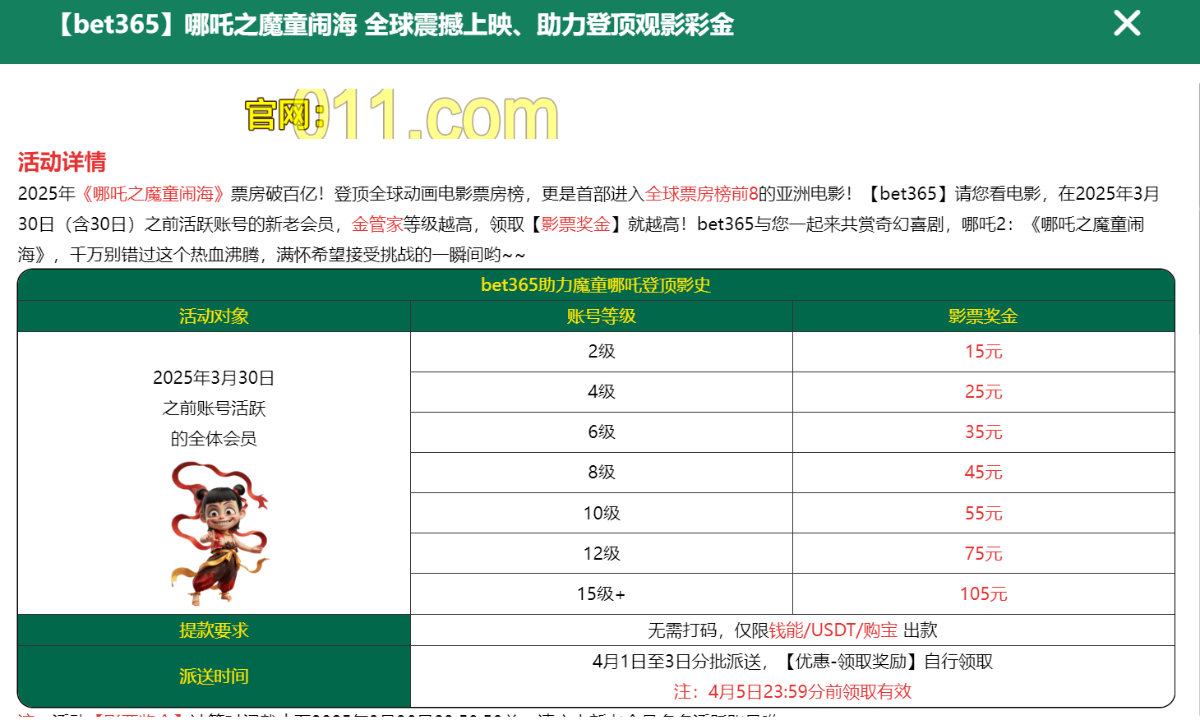
Task: Click the red note 注：4月5日23:59分前领取有效
Action: click(793, 691)
